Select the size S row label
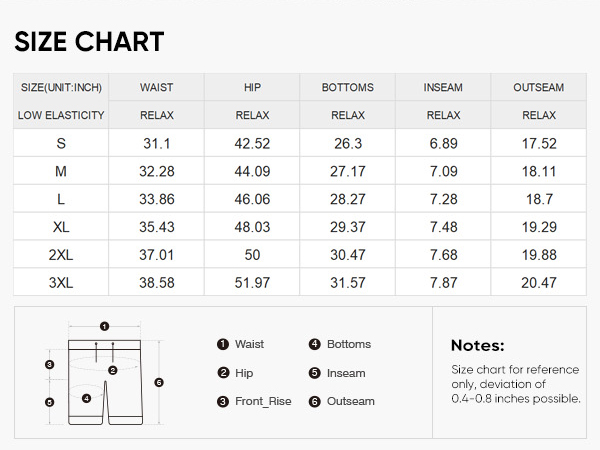The height and width of the screenshot is (450, 600). coord(61,143)
